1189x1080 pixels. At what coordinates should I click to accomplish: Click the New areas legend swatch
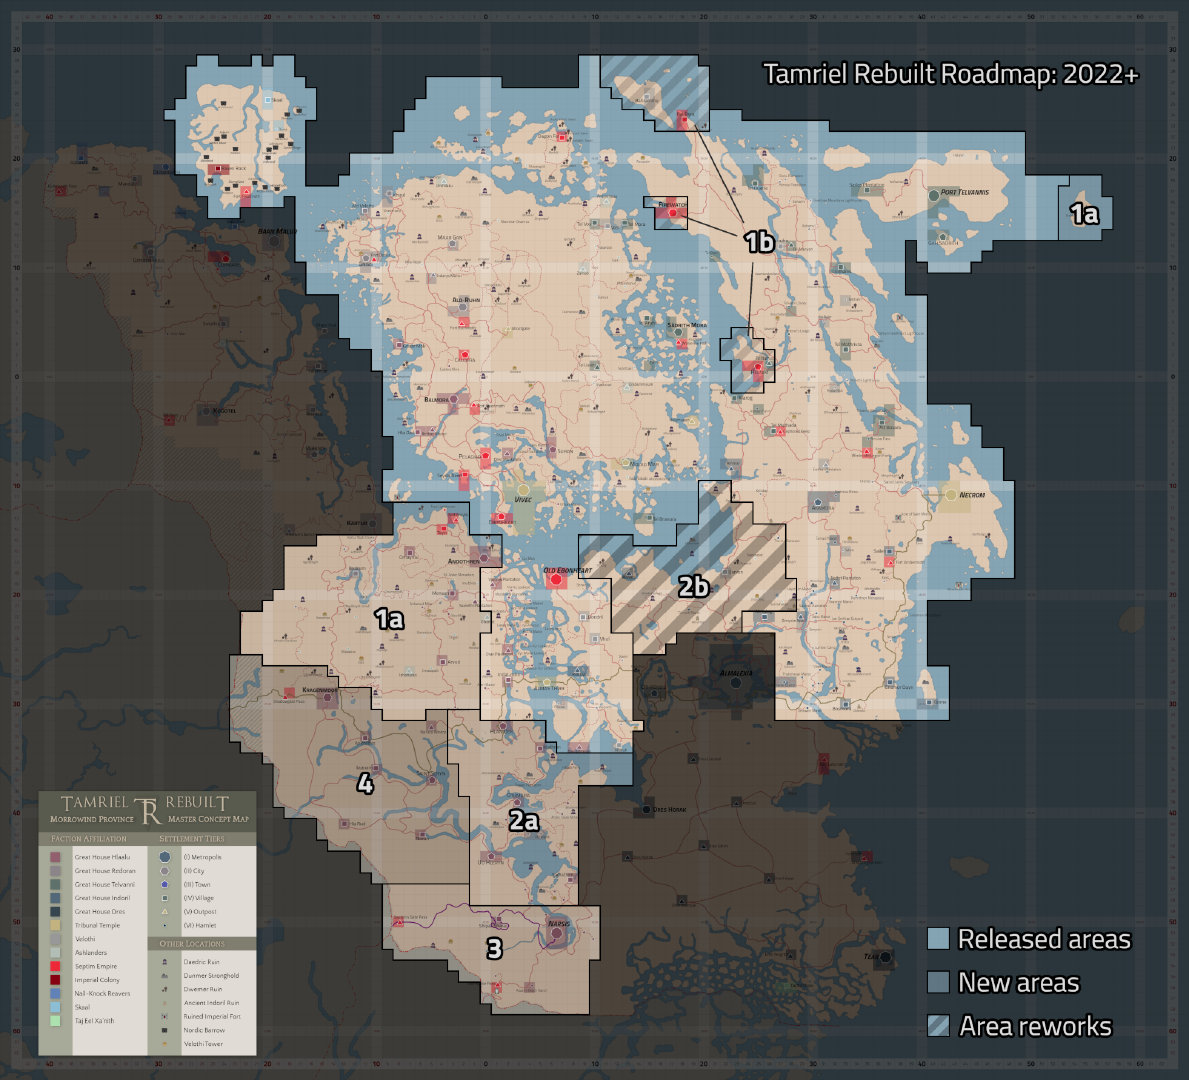coord(938,982)
